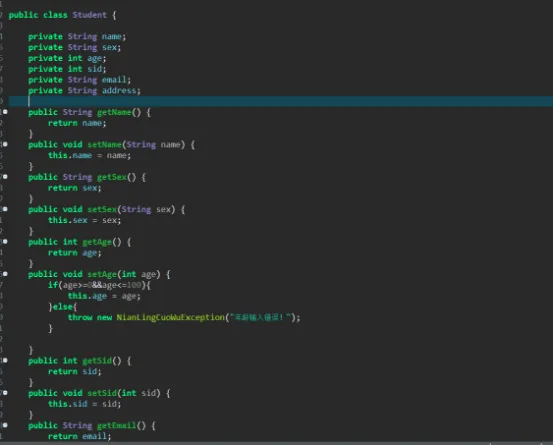Collapse the setSid(int sid) method fold marker

tap(5, 393)
